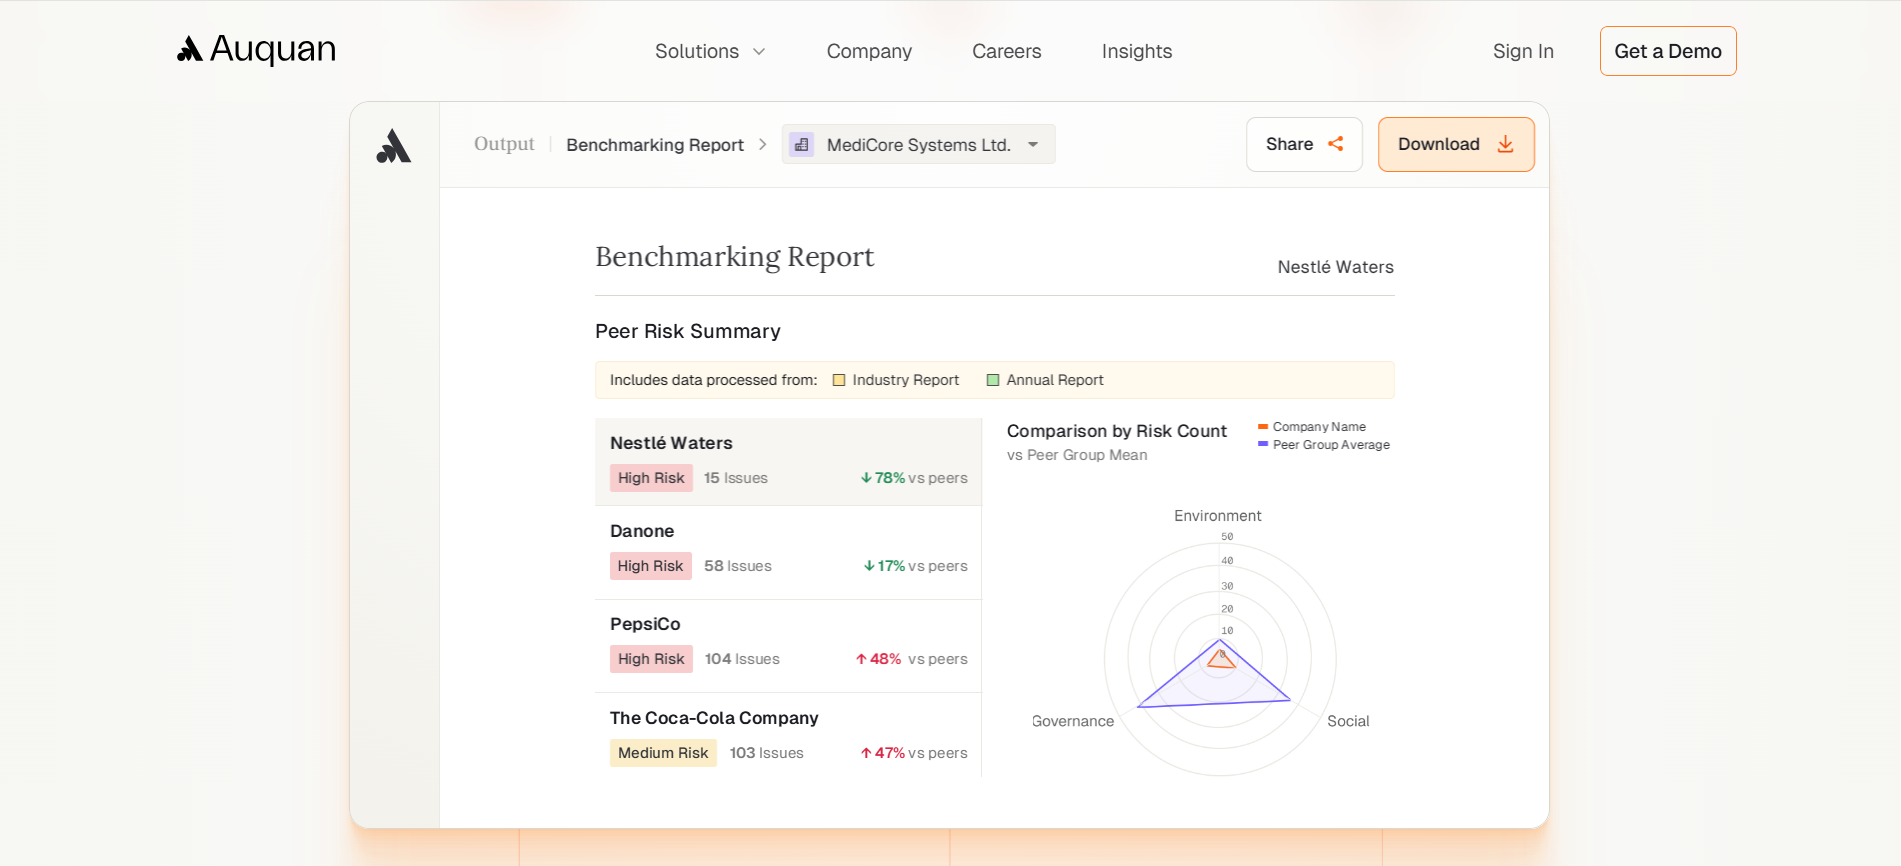Click the Medium Risk badge under Coca-Cola
1901x866 pixels.
(x=663, y=753)
